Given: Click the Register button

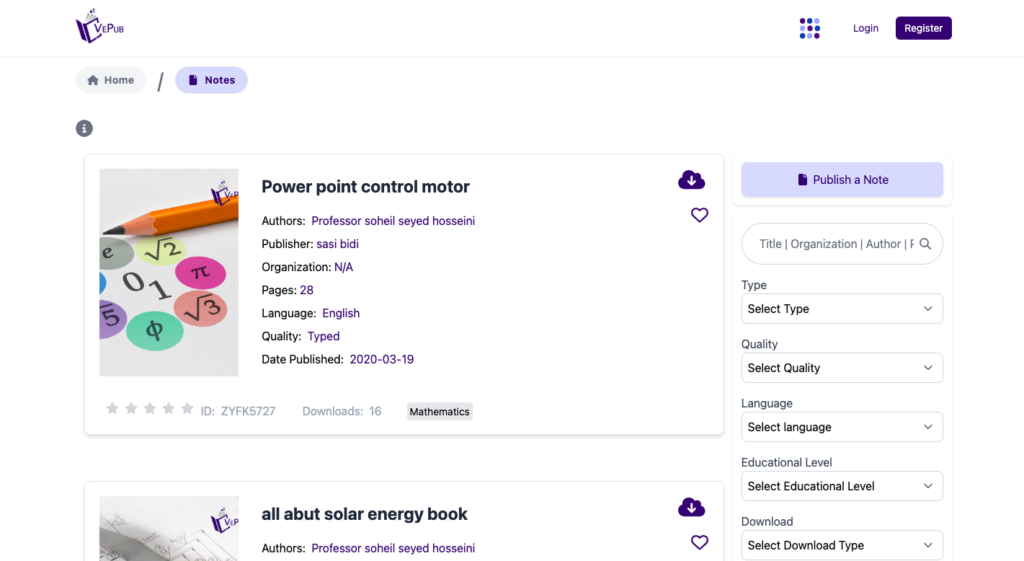Looking at the screenshot, I should [x=923, y=28].
